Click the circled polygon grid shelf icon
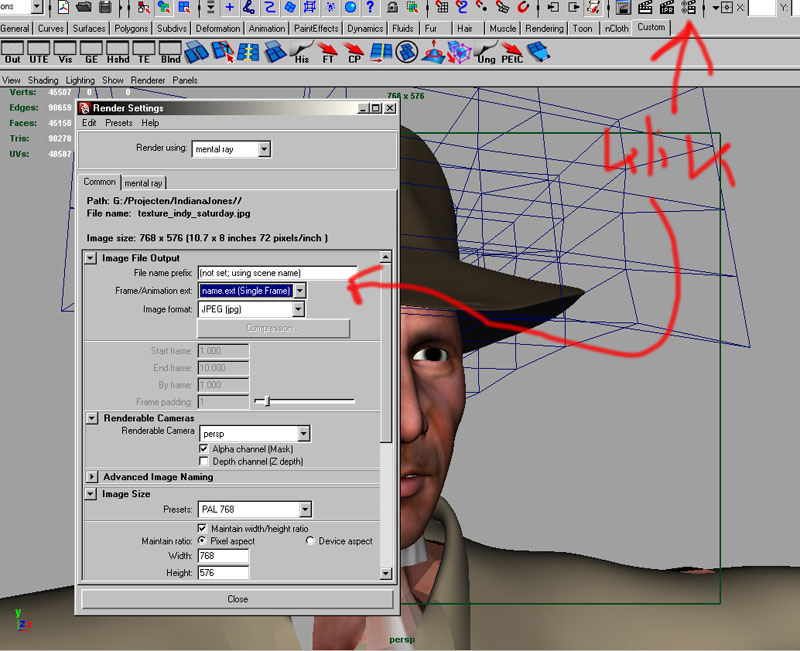Viewport: 800px width, 651px height. tap(407, 52)
